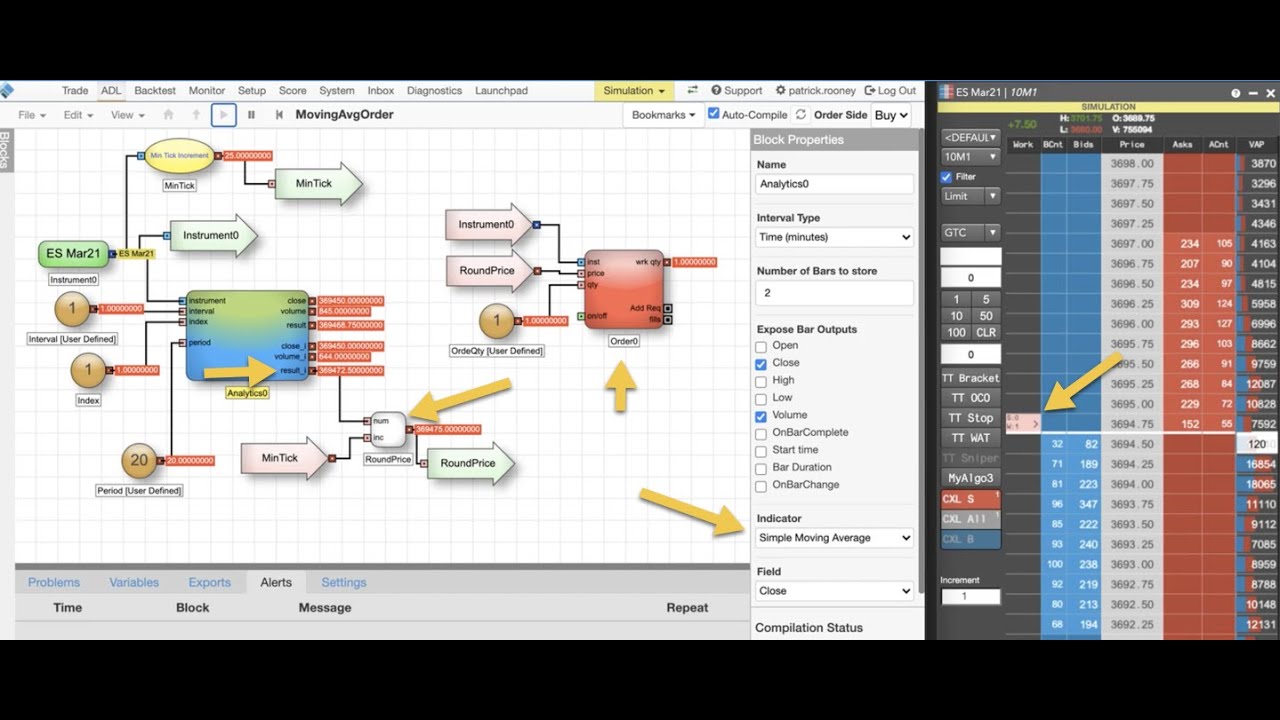Screen dimensions: 1280x720
Task: Open the Blocks side panel tab
Action: click(5, 151)
